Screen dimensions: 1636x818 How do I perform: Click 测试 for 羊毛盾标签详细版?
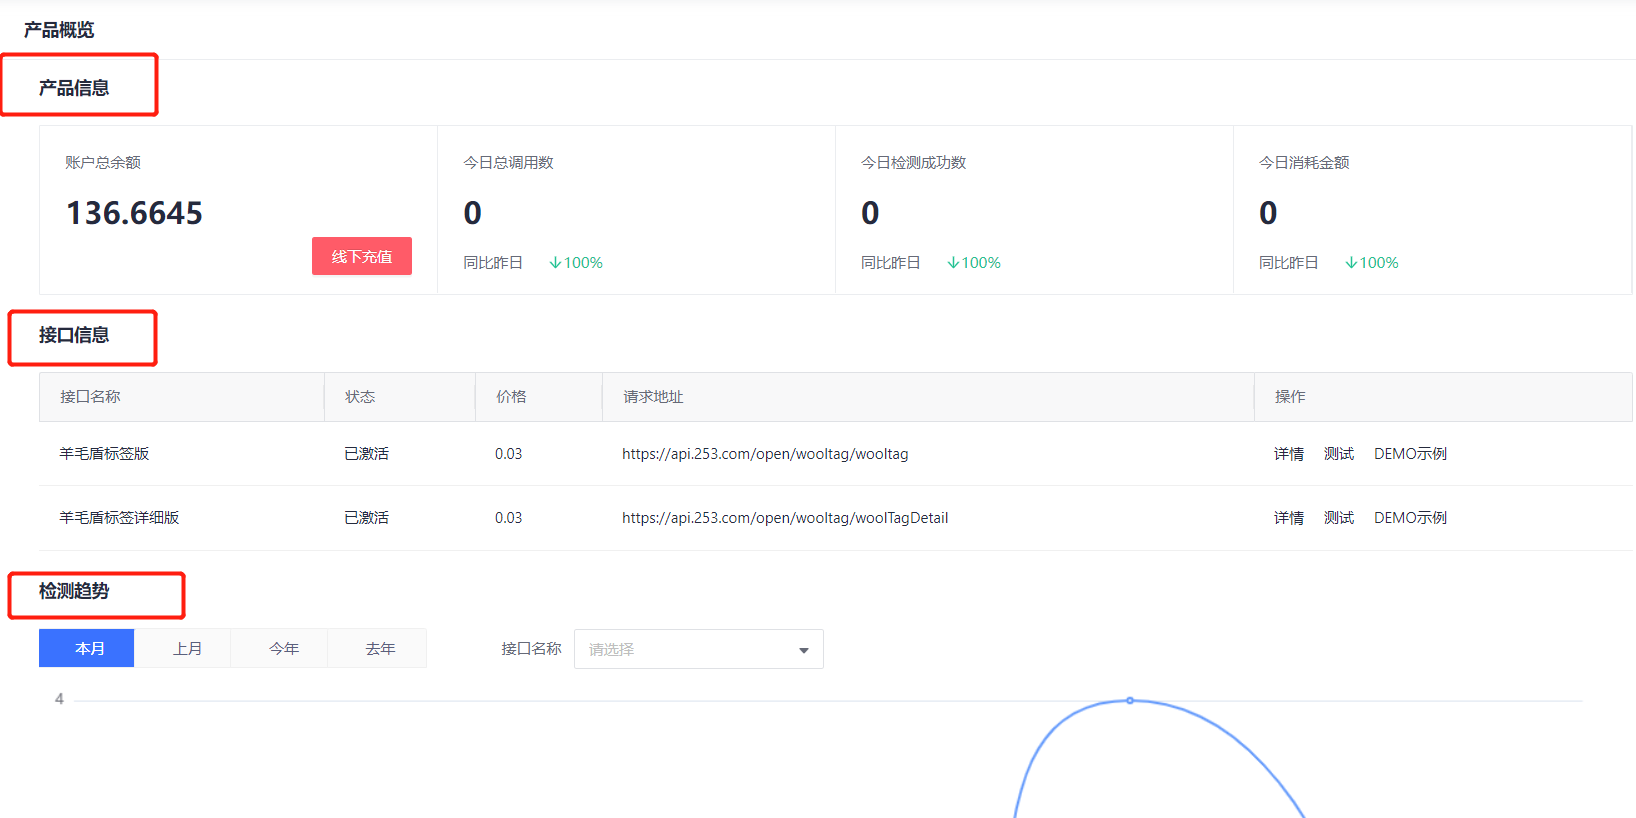(x=1339, y=518)
